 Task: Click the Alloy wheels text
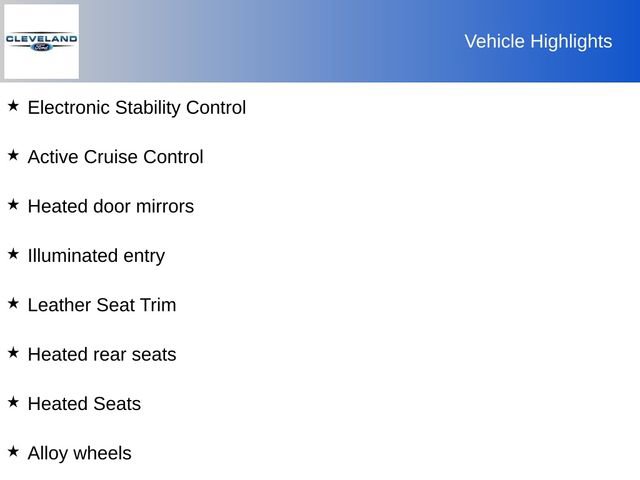click(79, 453)
